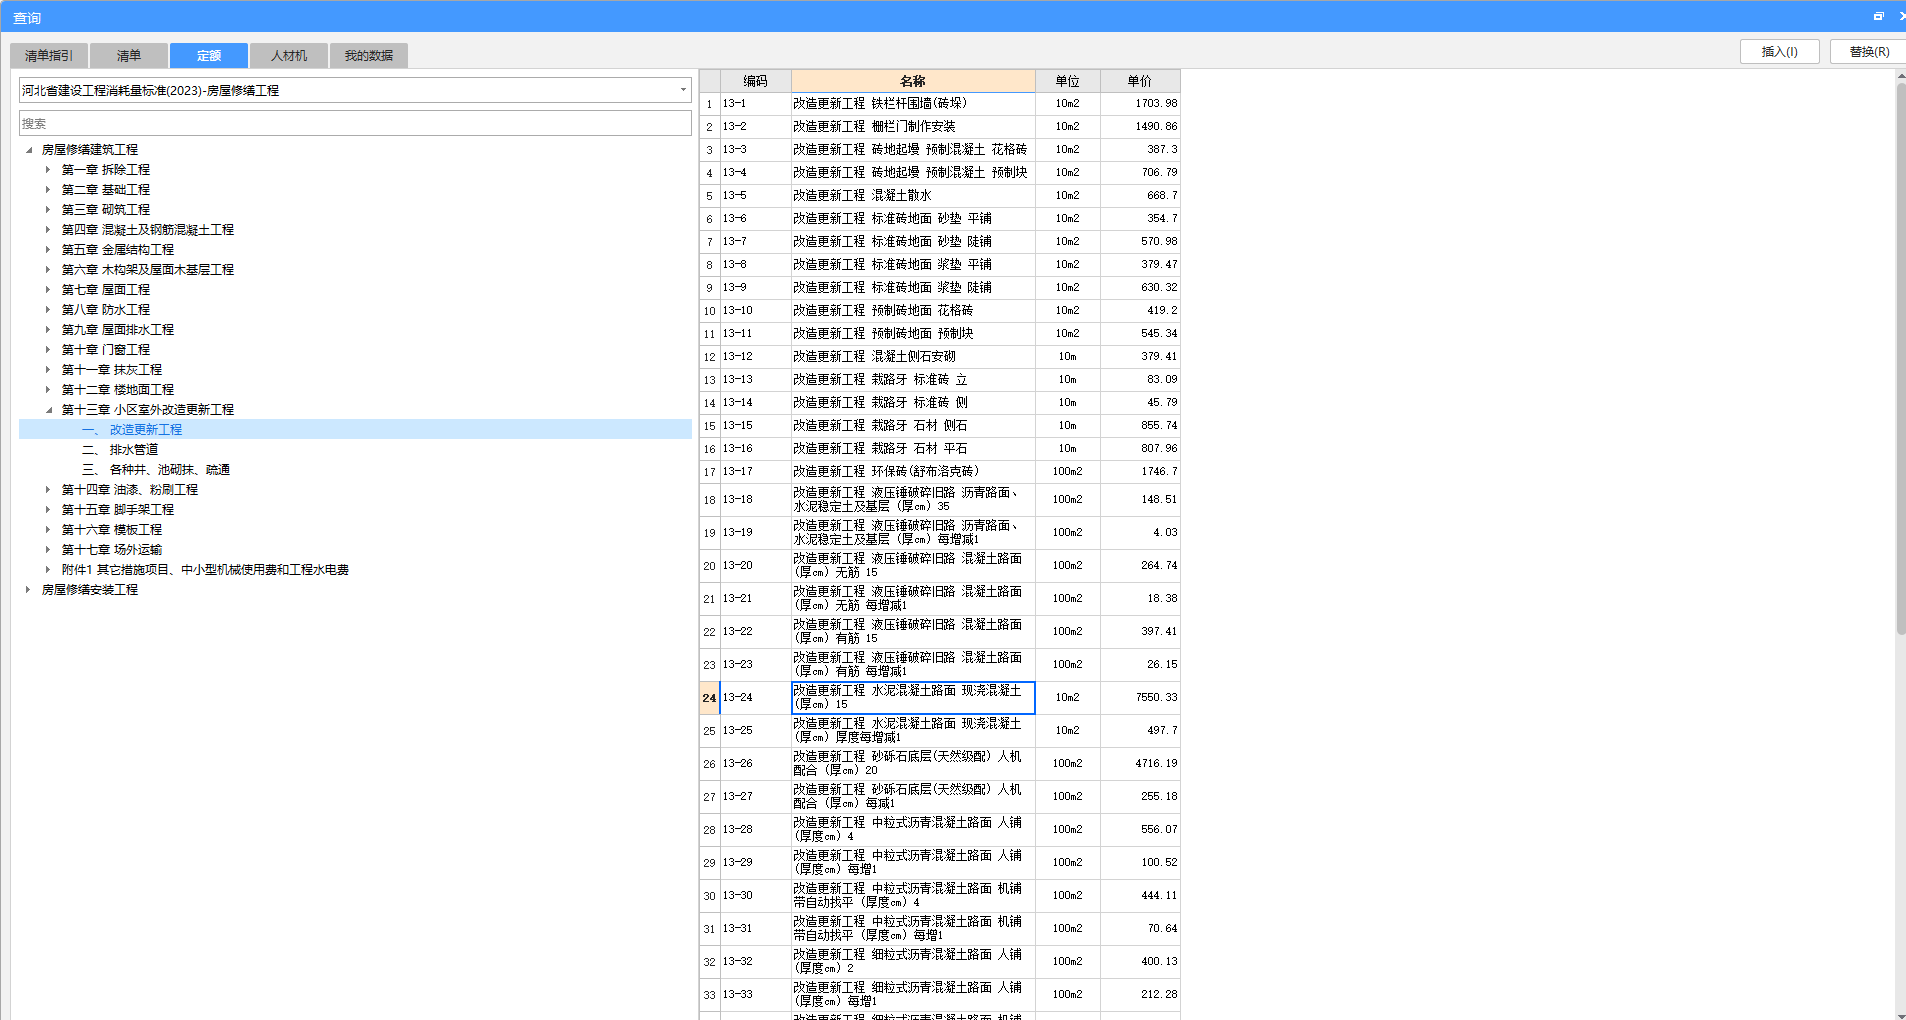Click the 替换(R) button
Viewport: 1906px width, 1020px height.
[x=1868, y=52]
